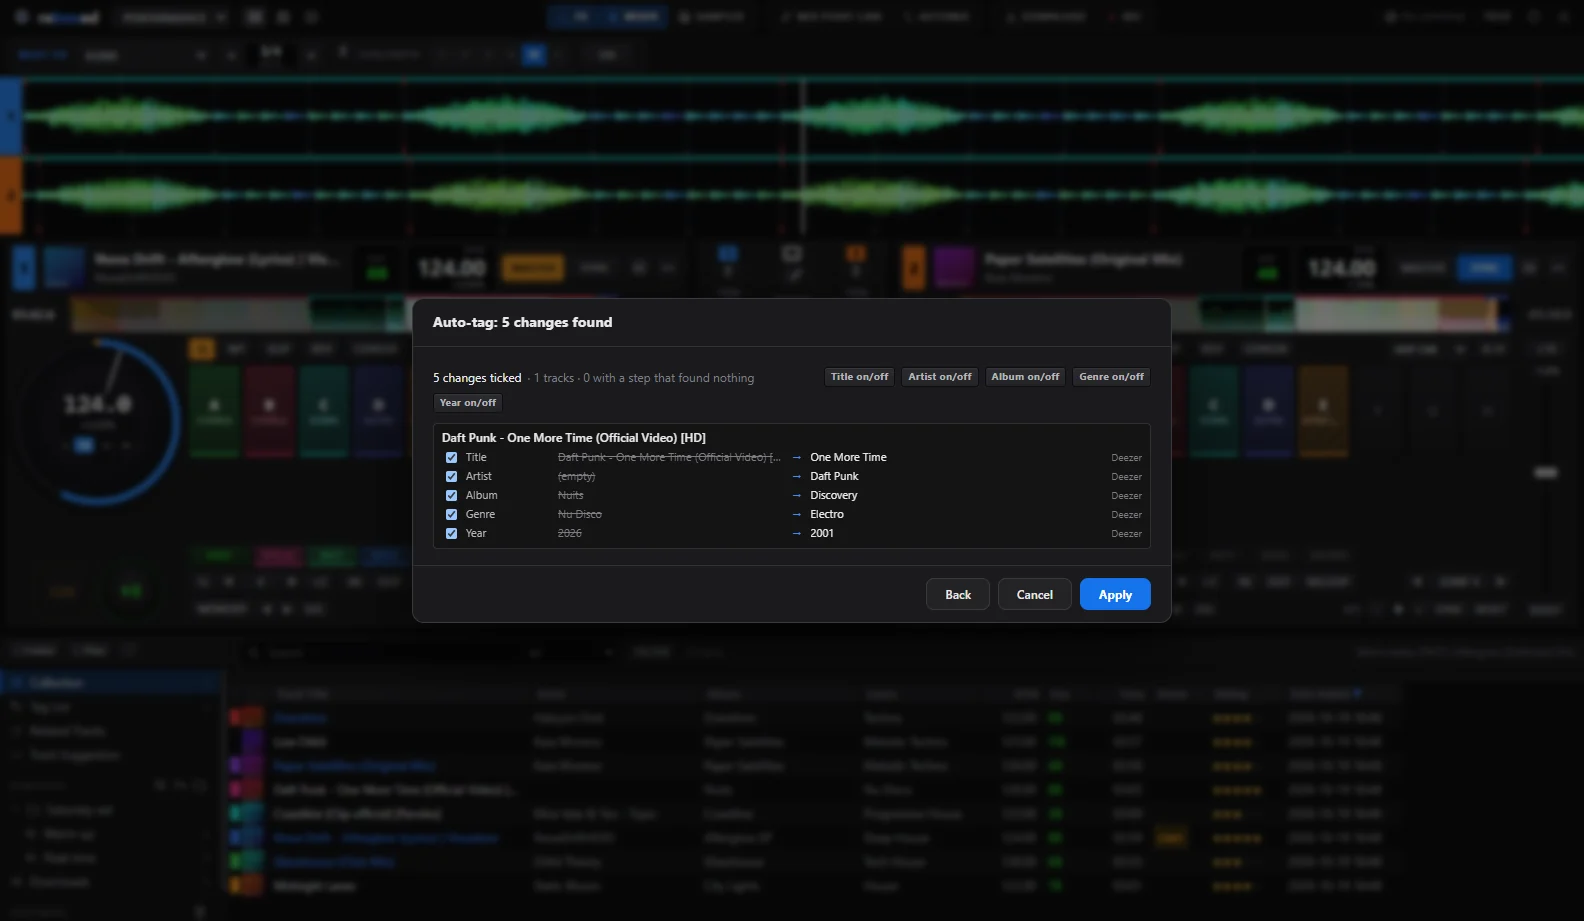Uncheck the Artist change checkbox

pyautogui.click(x=451, y=476)
